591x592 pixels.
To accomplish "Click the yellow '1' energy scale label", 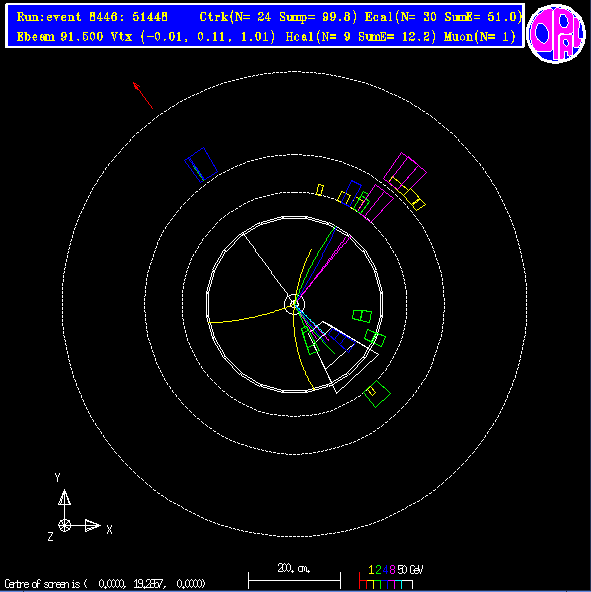I will point(371,569).
